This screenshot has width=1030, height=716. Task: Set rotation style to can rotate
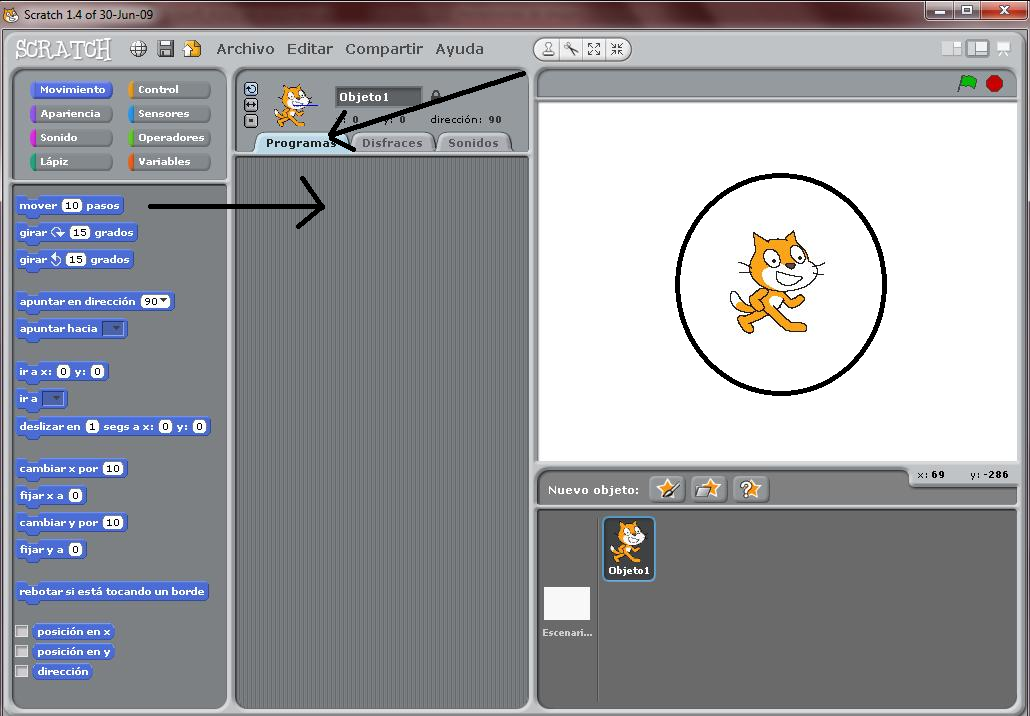click(x=251, y=89)
